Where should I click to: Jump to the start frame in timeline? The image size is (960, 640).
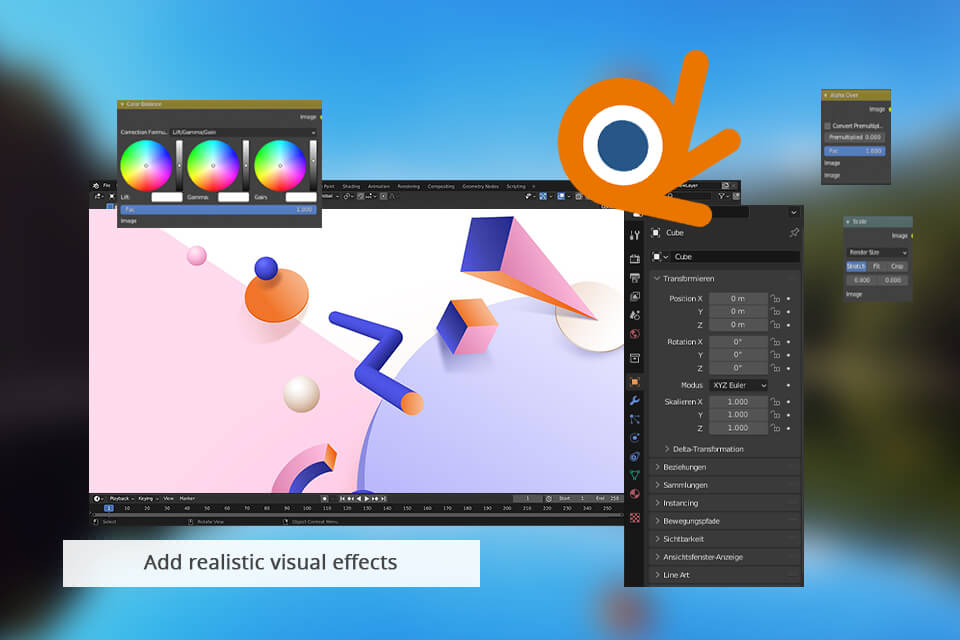pos(342,499)
